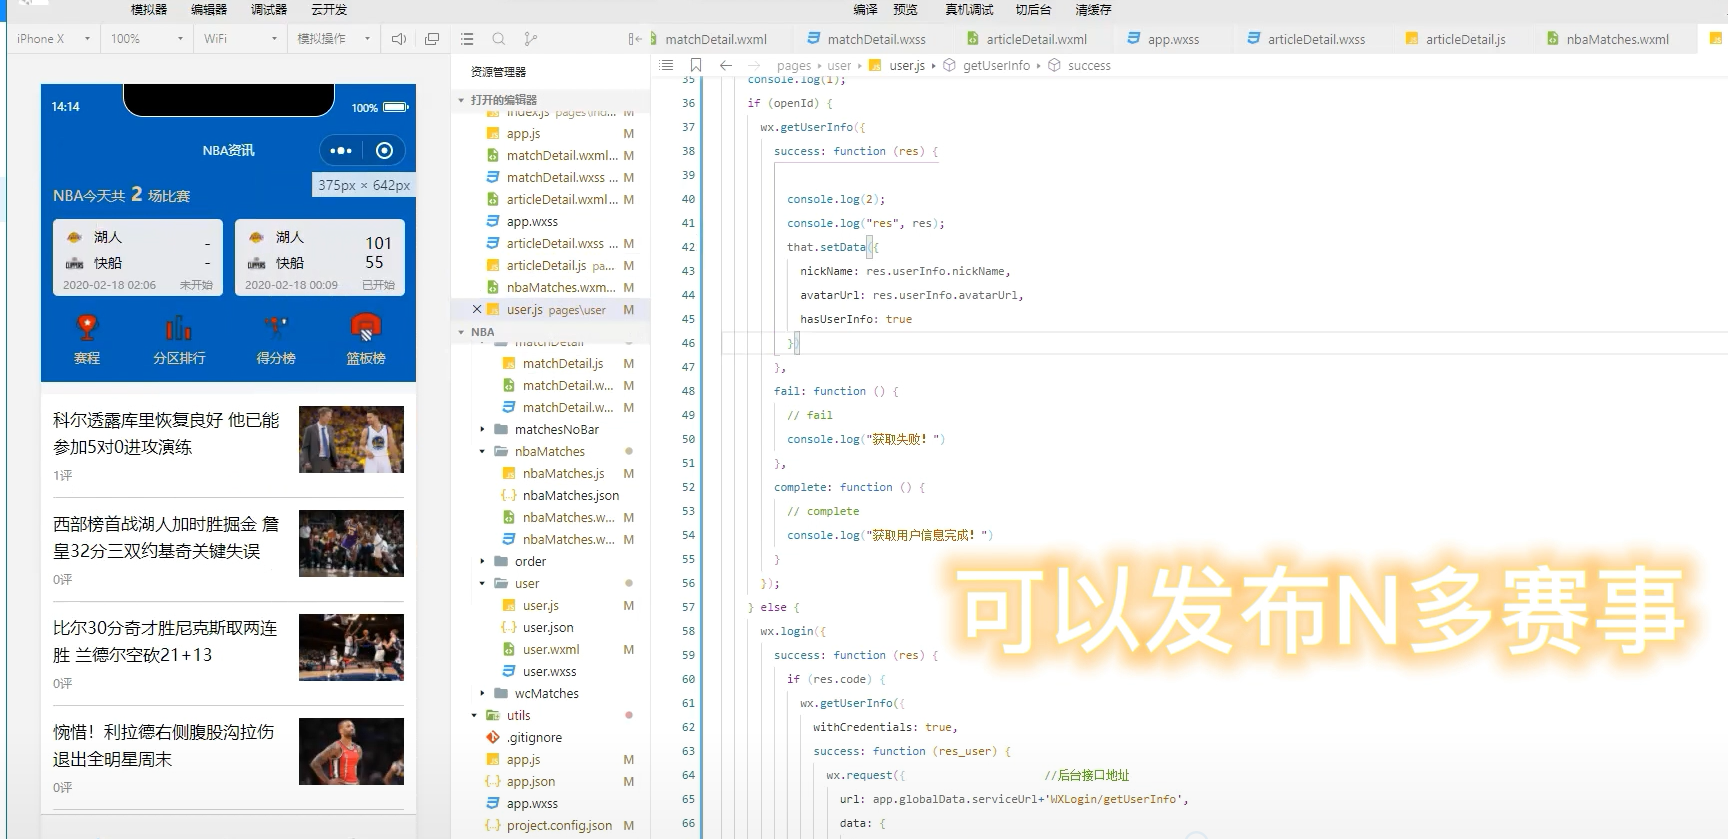The width and height of the screenshot is (1728, 839).
Task: Open app.wxss in the open editors list
Action: 532,221
